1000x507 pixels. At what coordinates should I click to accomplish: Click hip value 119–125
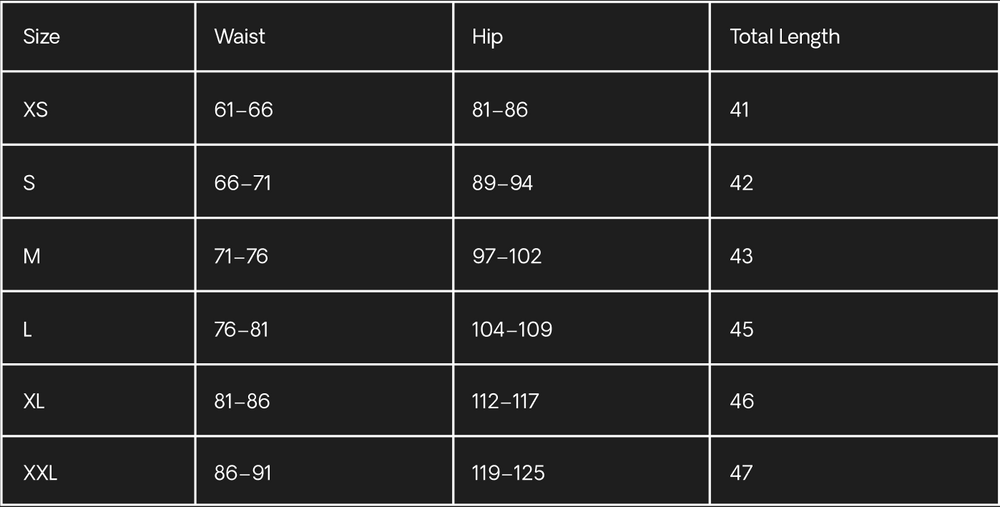click(x=508, y=473)
